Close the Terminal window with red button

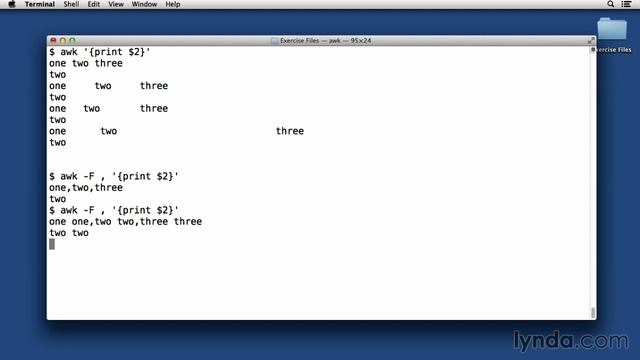click(53, 40)
